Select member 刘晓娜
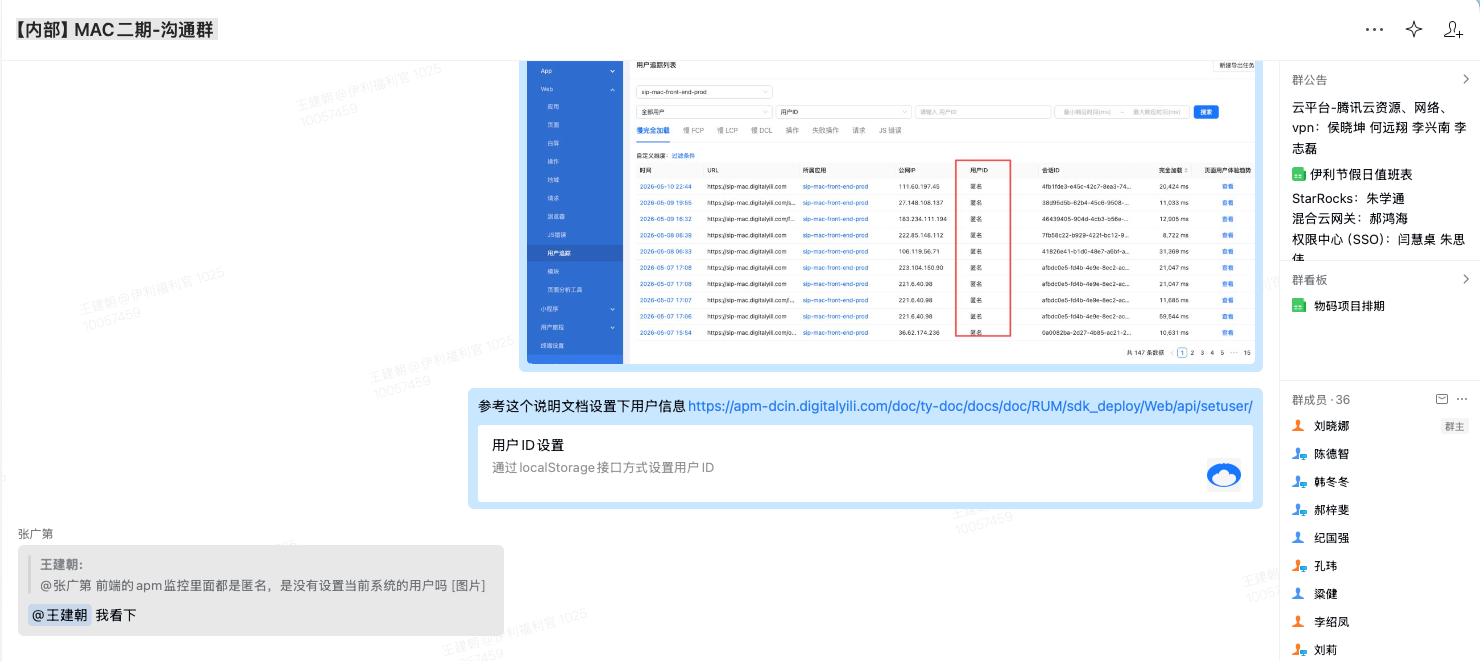The width and height of the screenshot is (1480, 661). click(x=1331, y=426)
